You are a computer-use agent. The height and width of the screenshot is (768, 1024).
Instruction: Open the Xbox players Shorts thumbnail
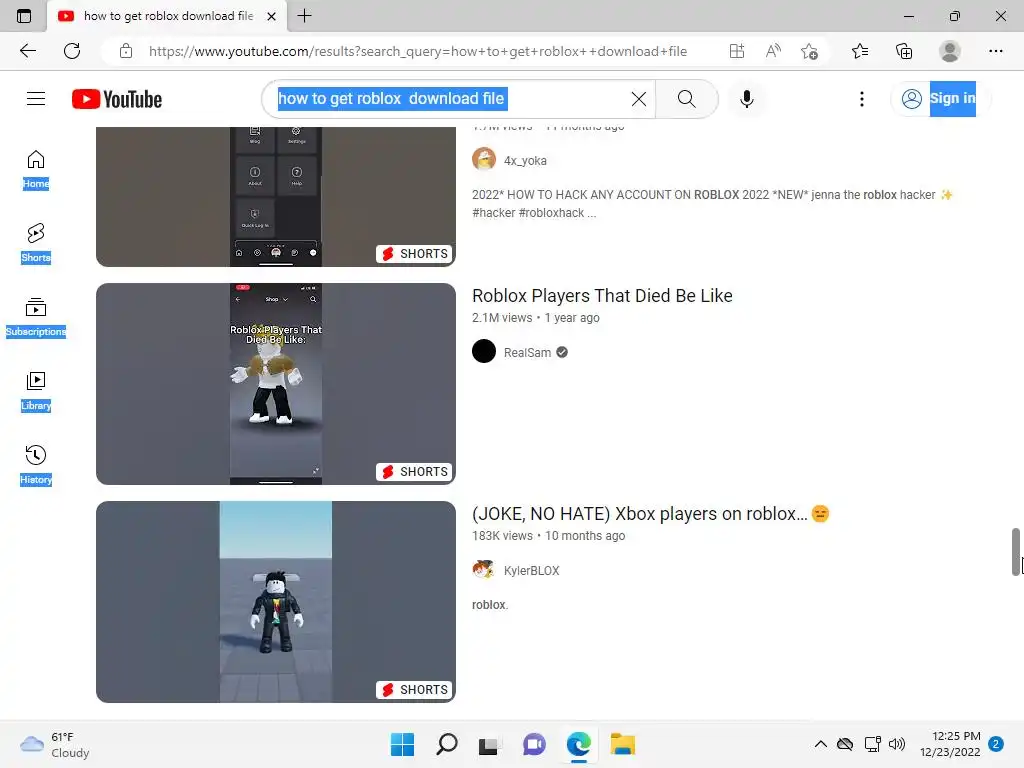pos(276,602)
